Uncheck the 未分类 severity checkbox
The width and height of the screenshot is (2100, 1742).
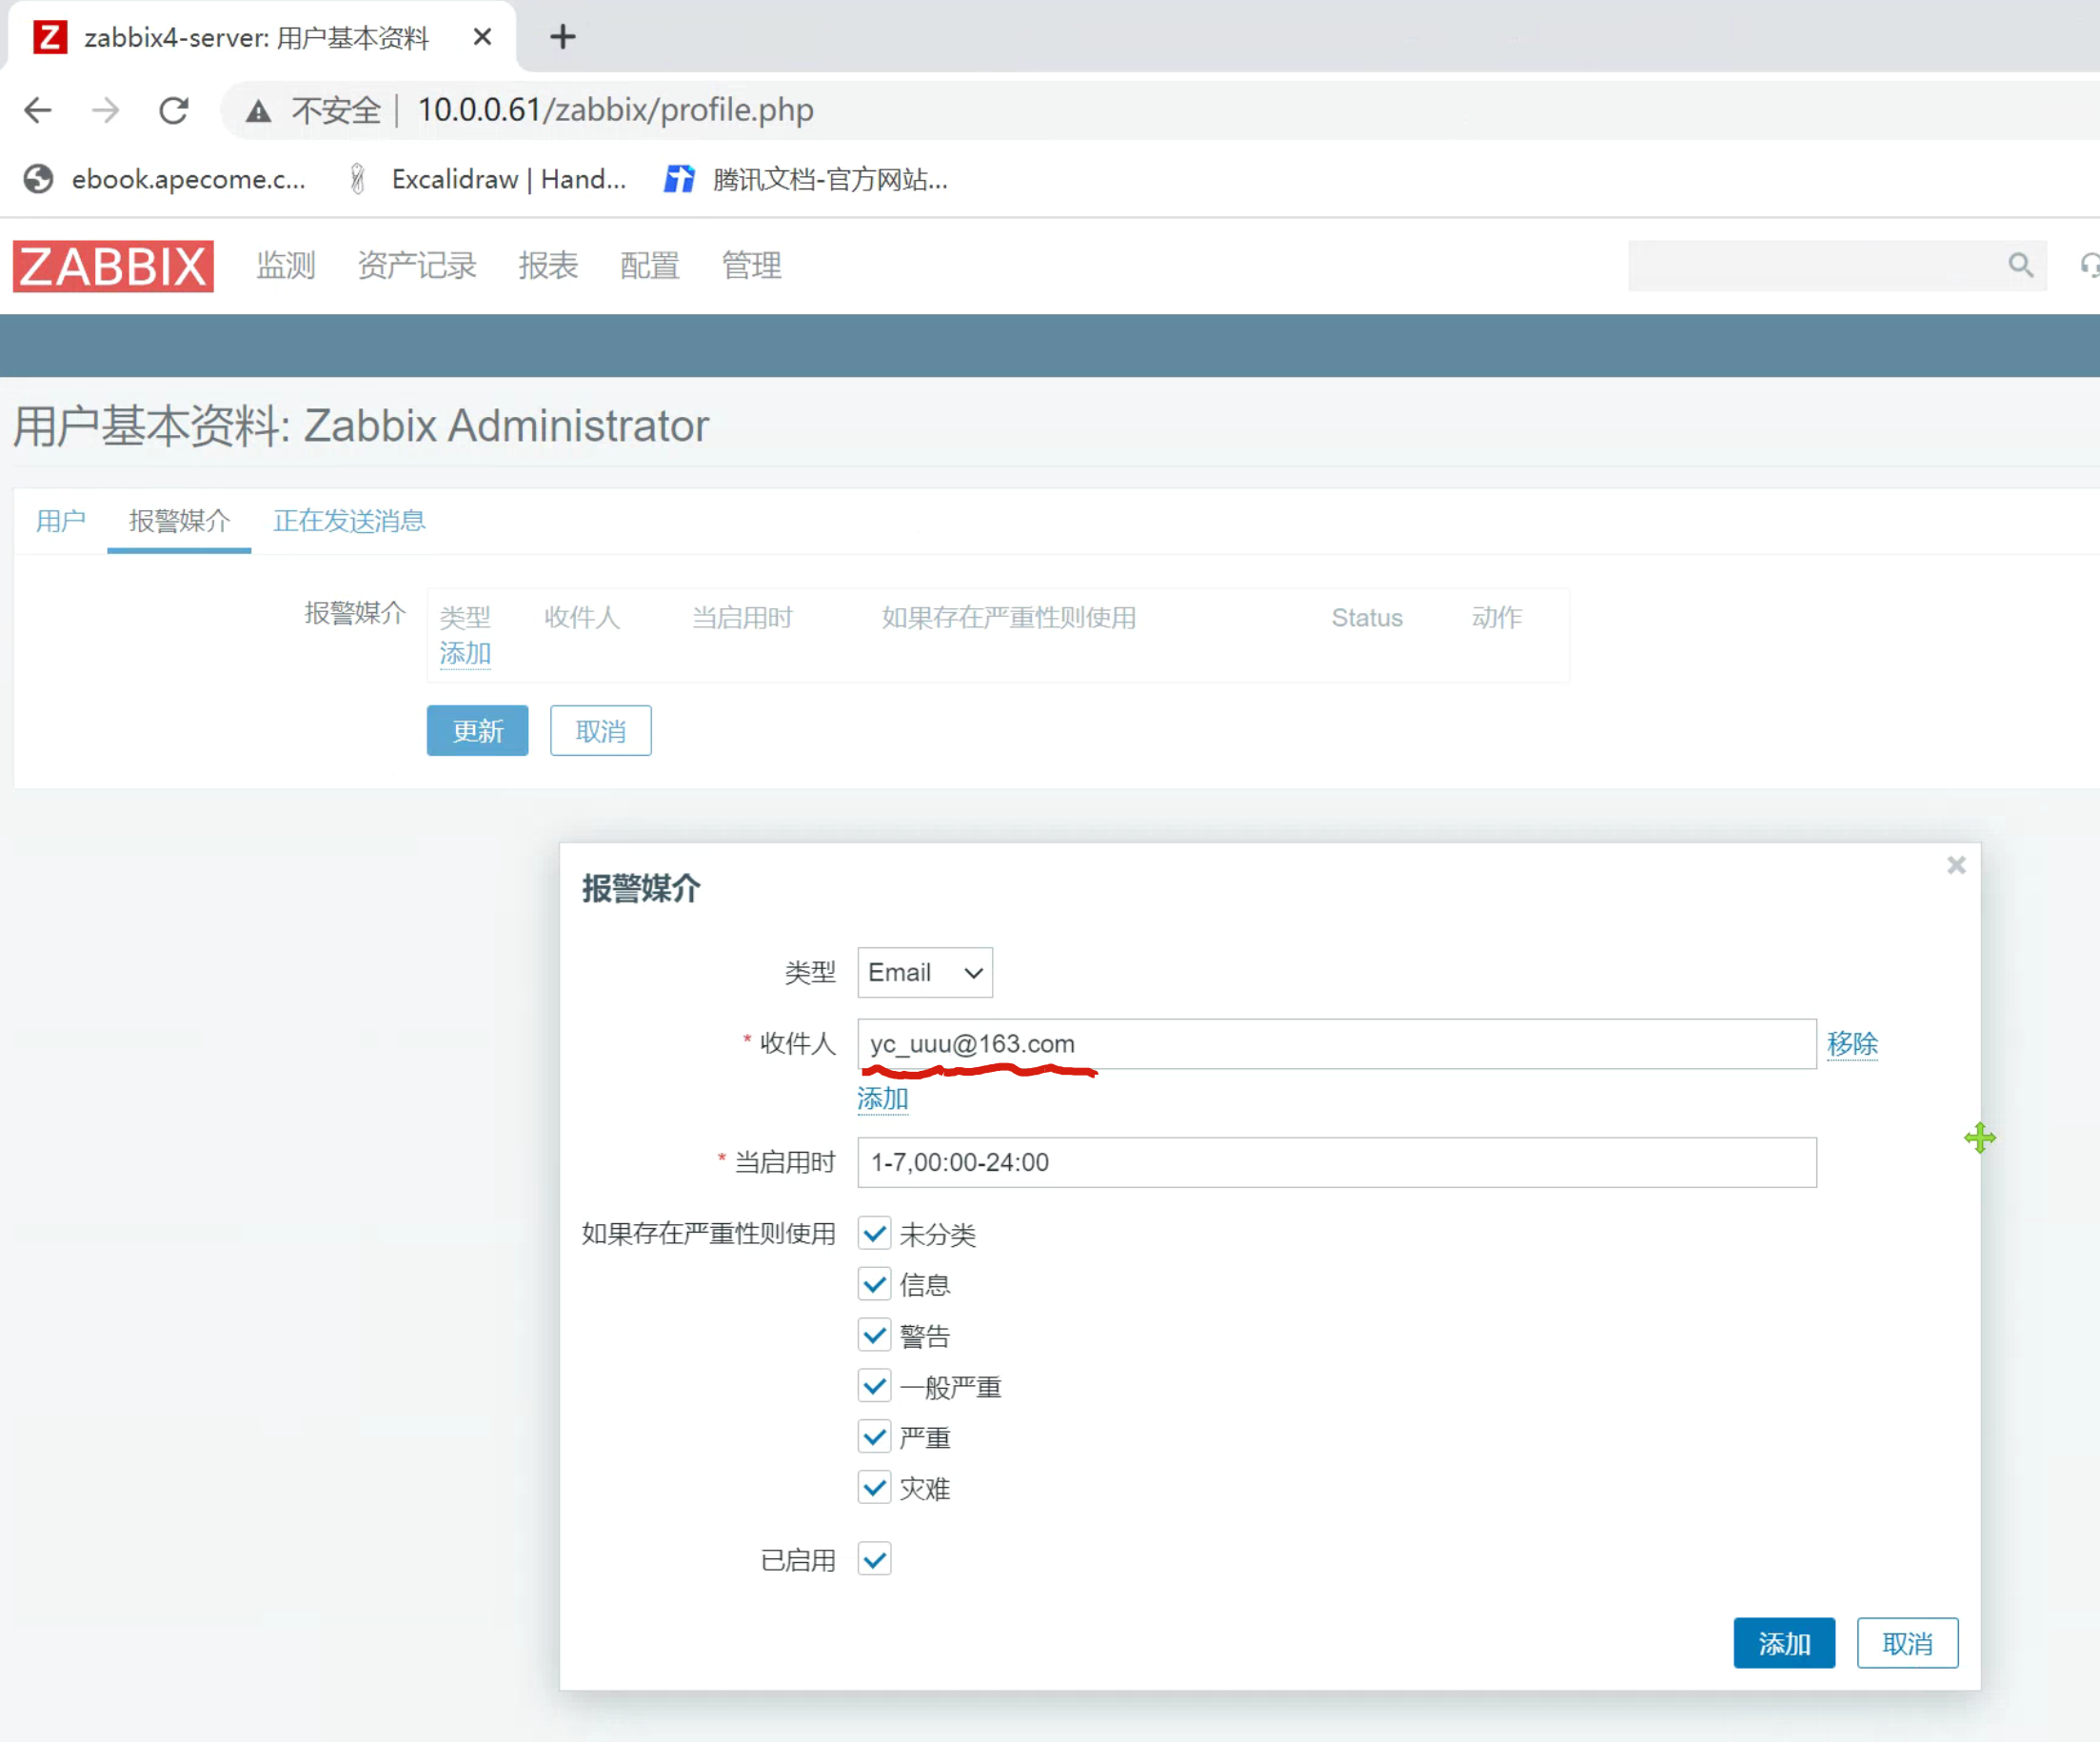point(874,1233)
